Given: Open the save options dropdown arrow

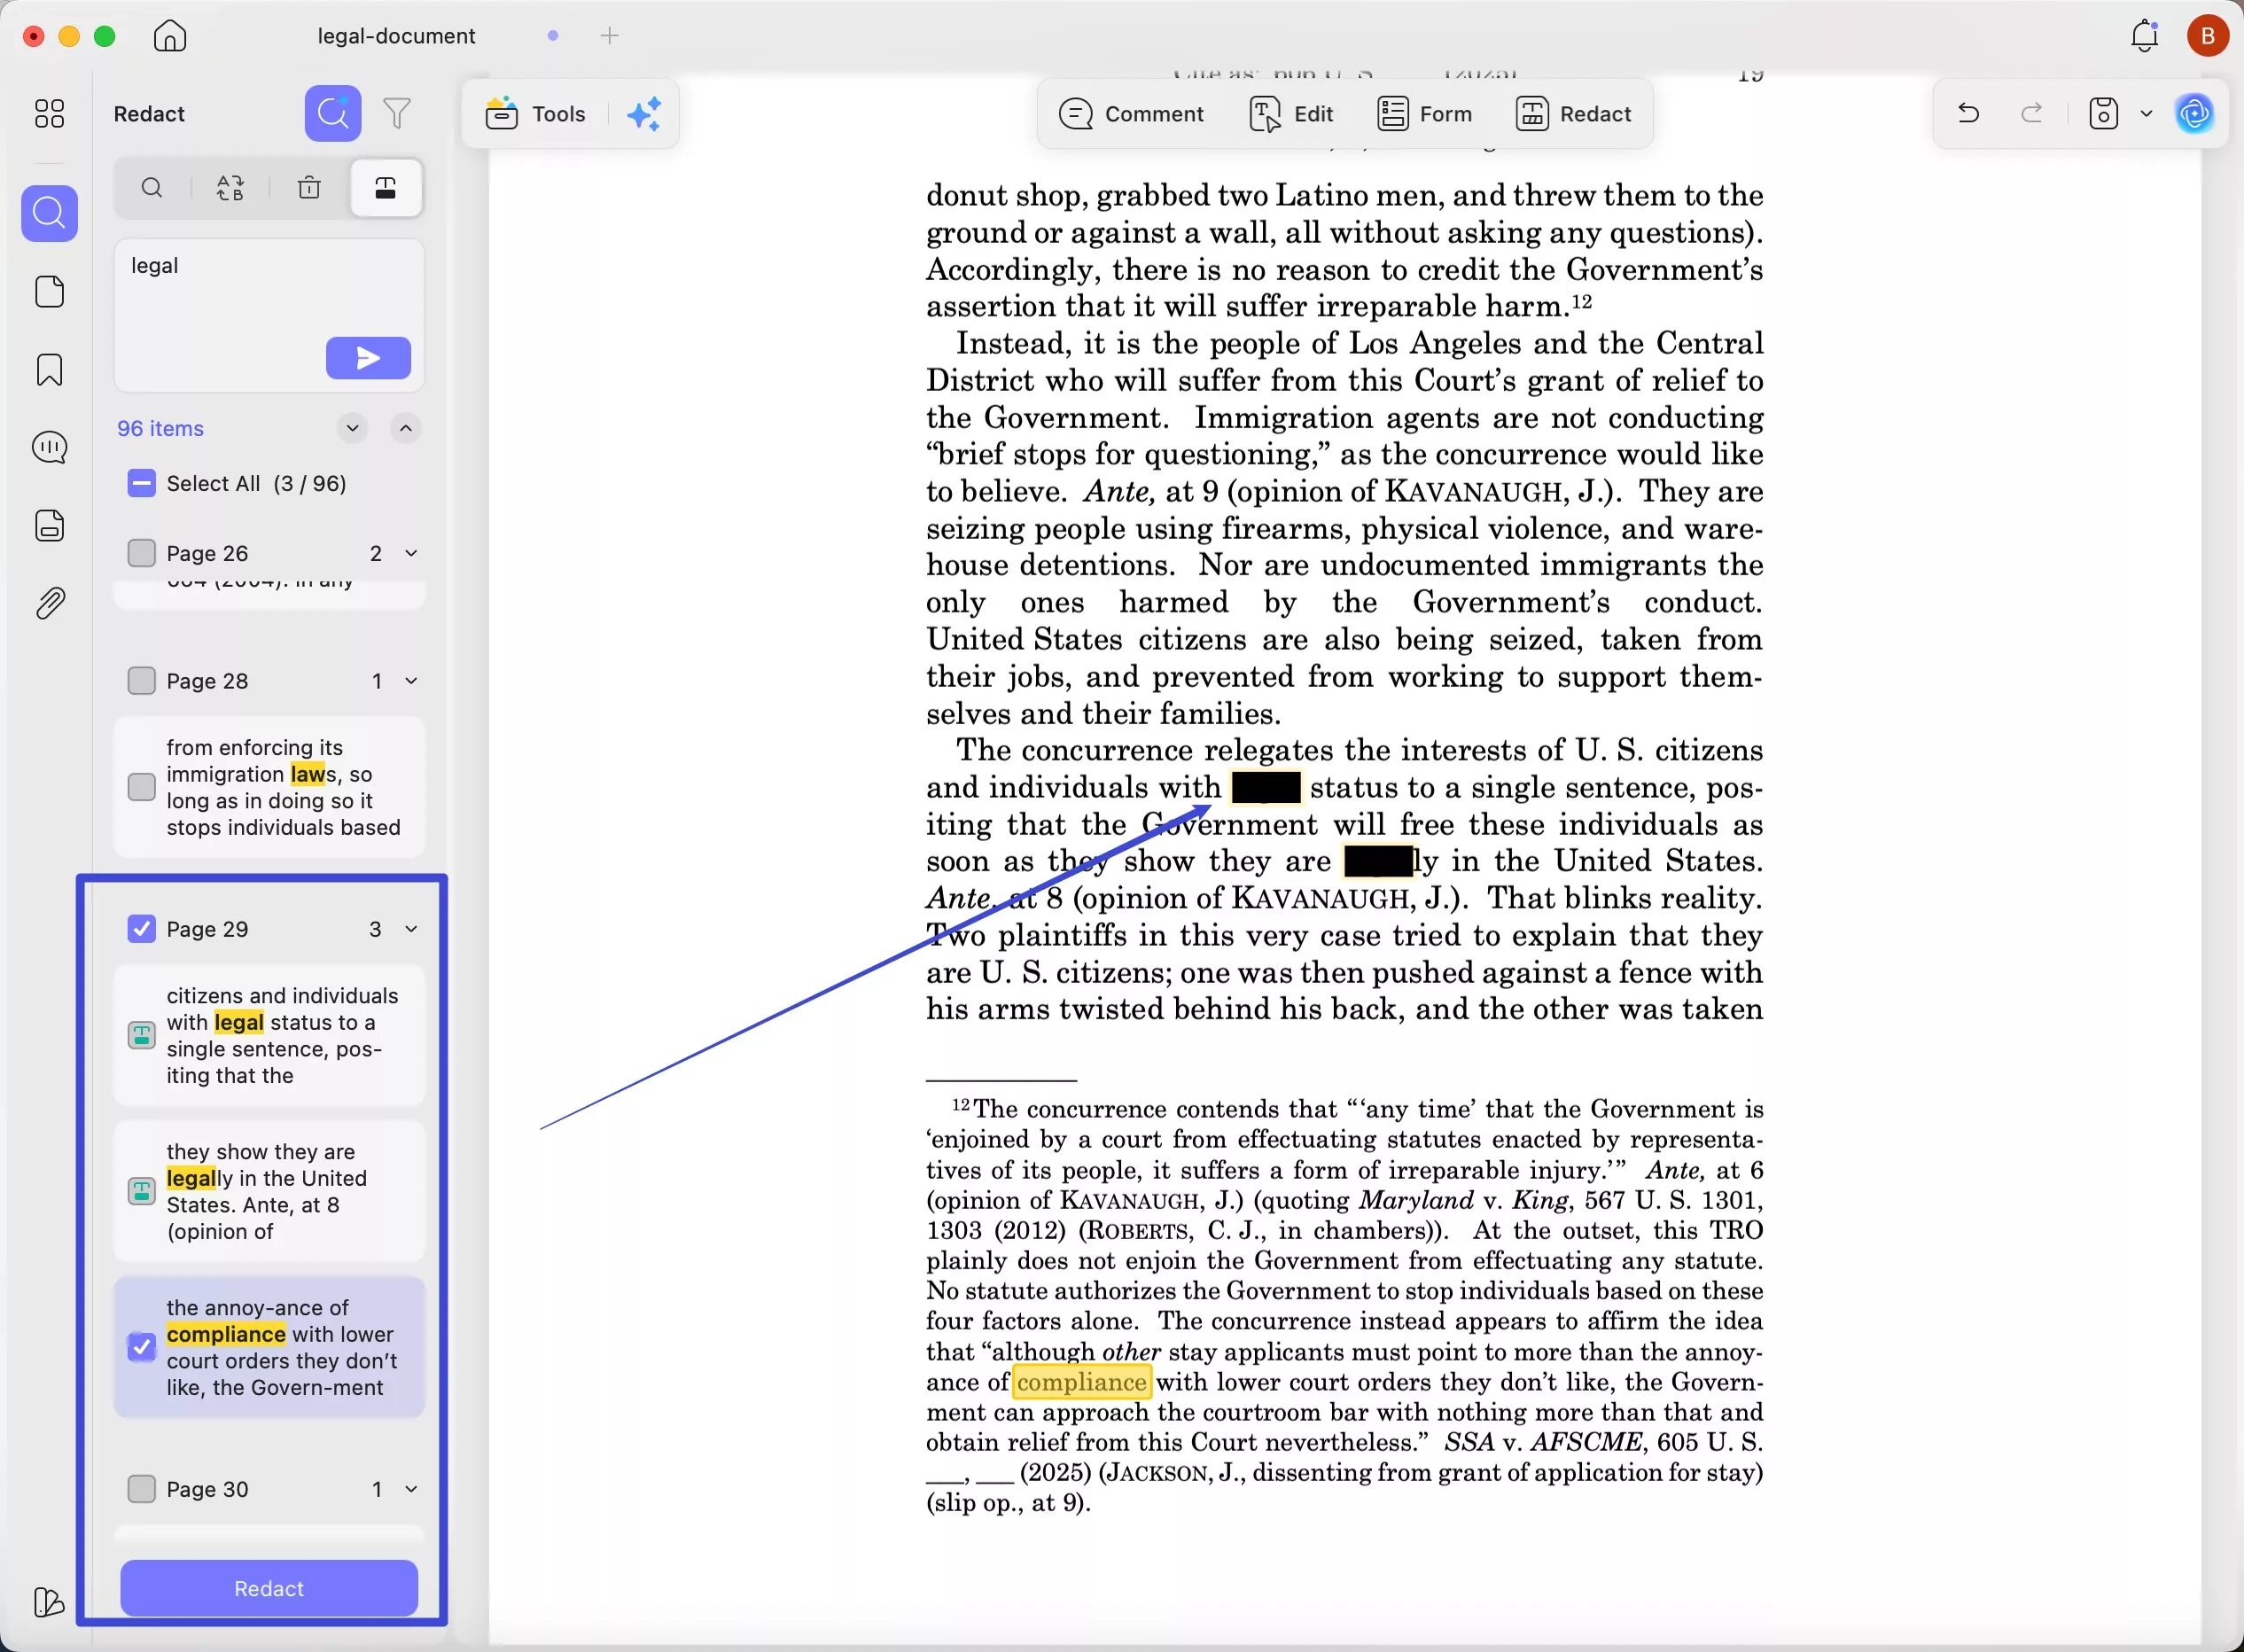Looking at the screenshot, I should click(2146, 114).
